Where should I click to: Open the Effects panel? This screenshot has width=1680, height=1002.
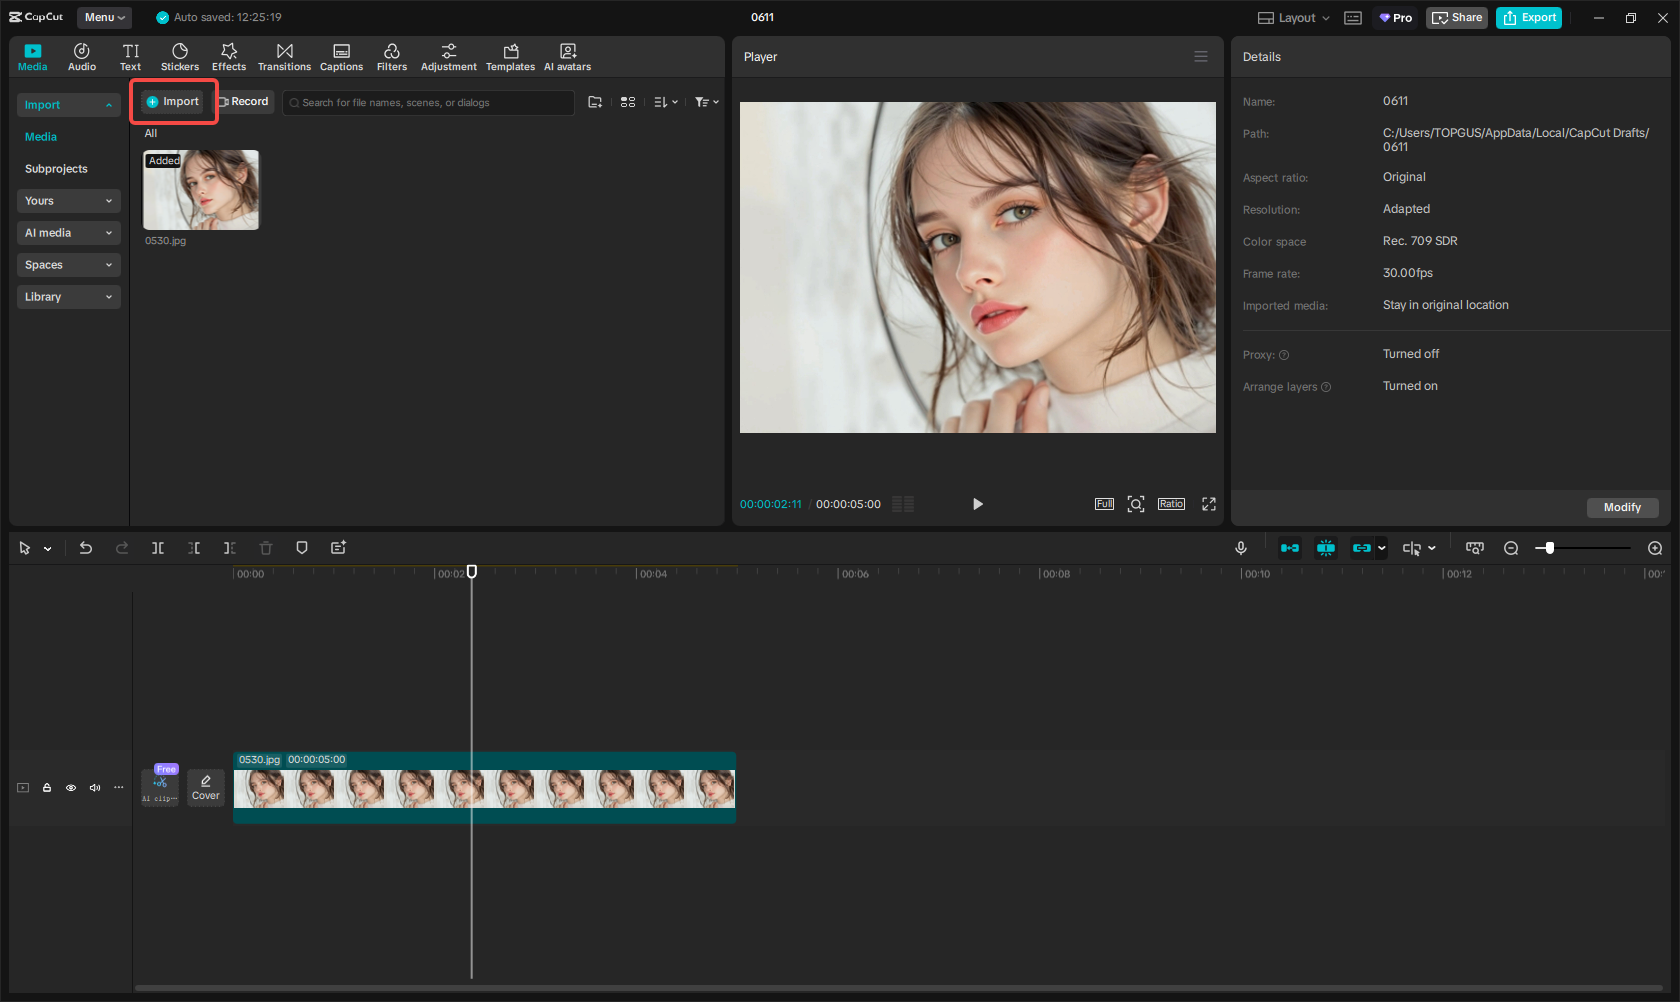(x=228, y=57)
